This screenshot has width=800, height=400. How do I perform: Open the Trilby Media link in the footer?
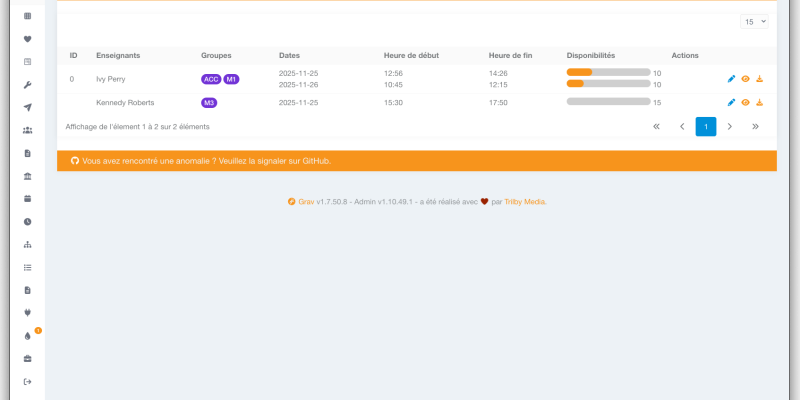(524, 202)
